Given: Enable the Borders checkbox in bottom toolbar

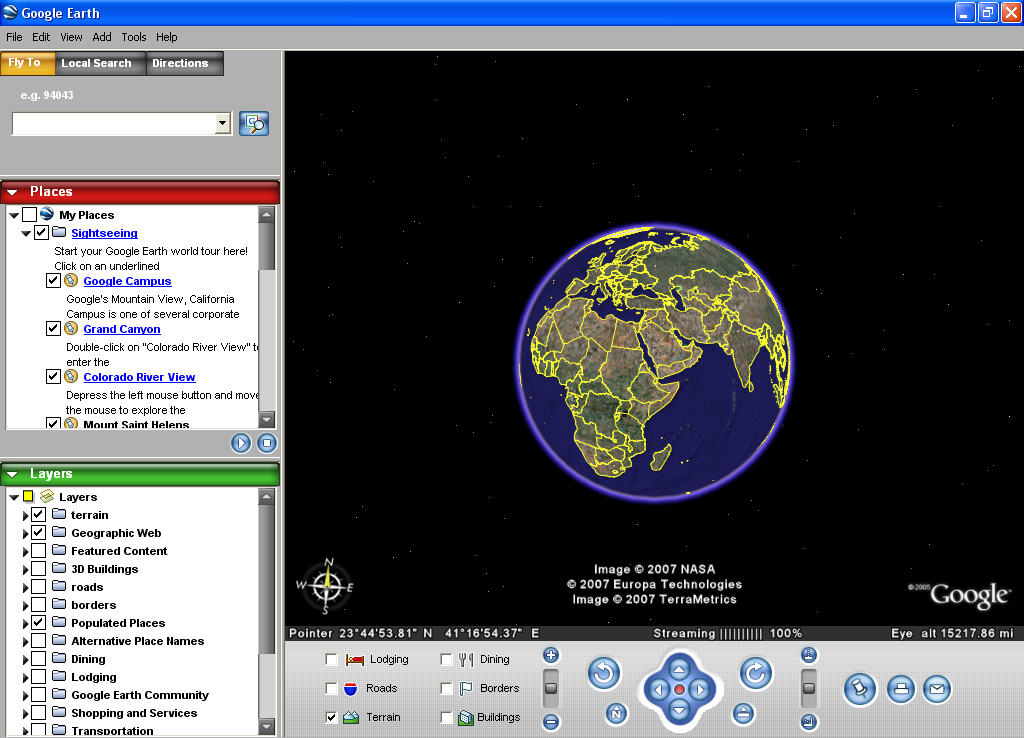Looking at the screenshot, I should (446, 688).
